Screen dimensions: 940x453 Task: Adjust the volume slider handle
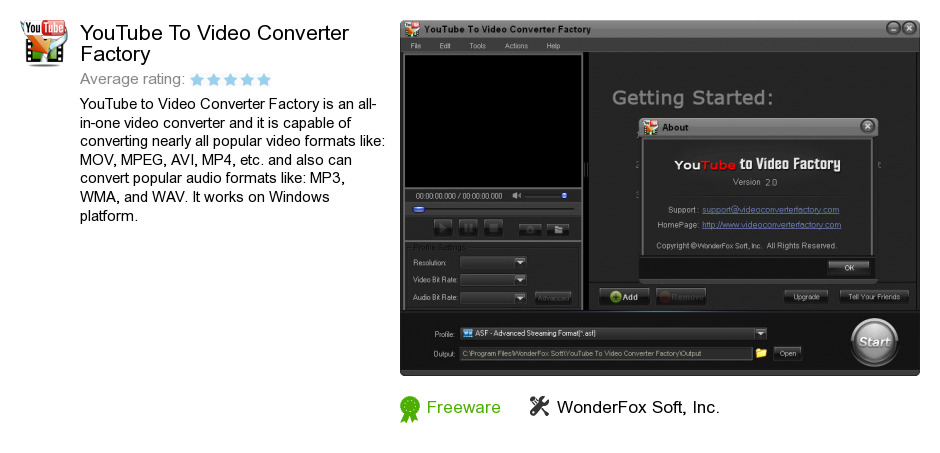[564, 195]
